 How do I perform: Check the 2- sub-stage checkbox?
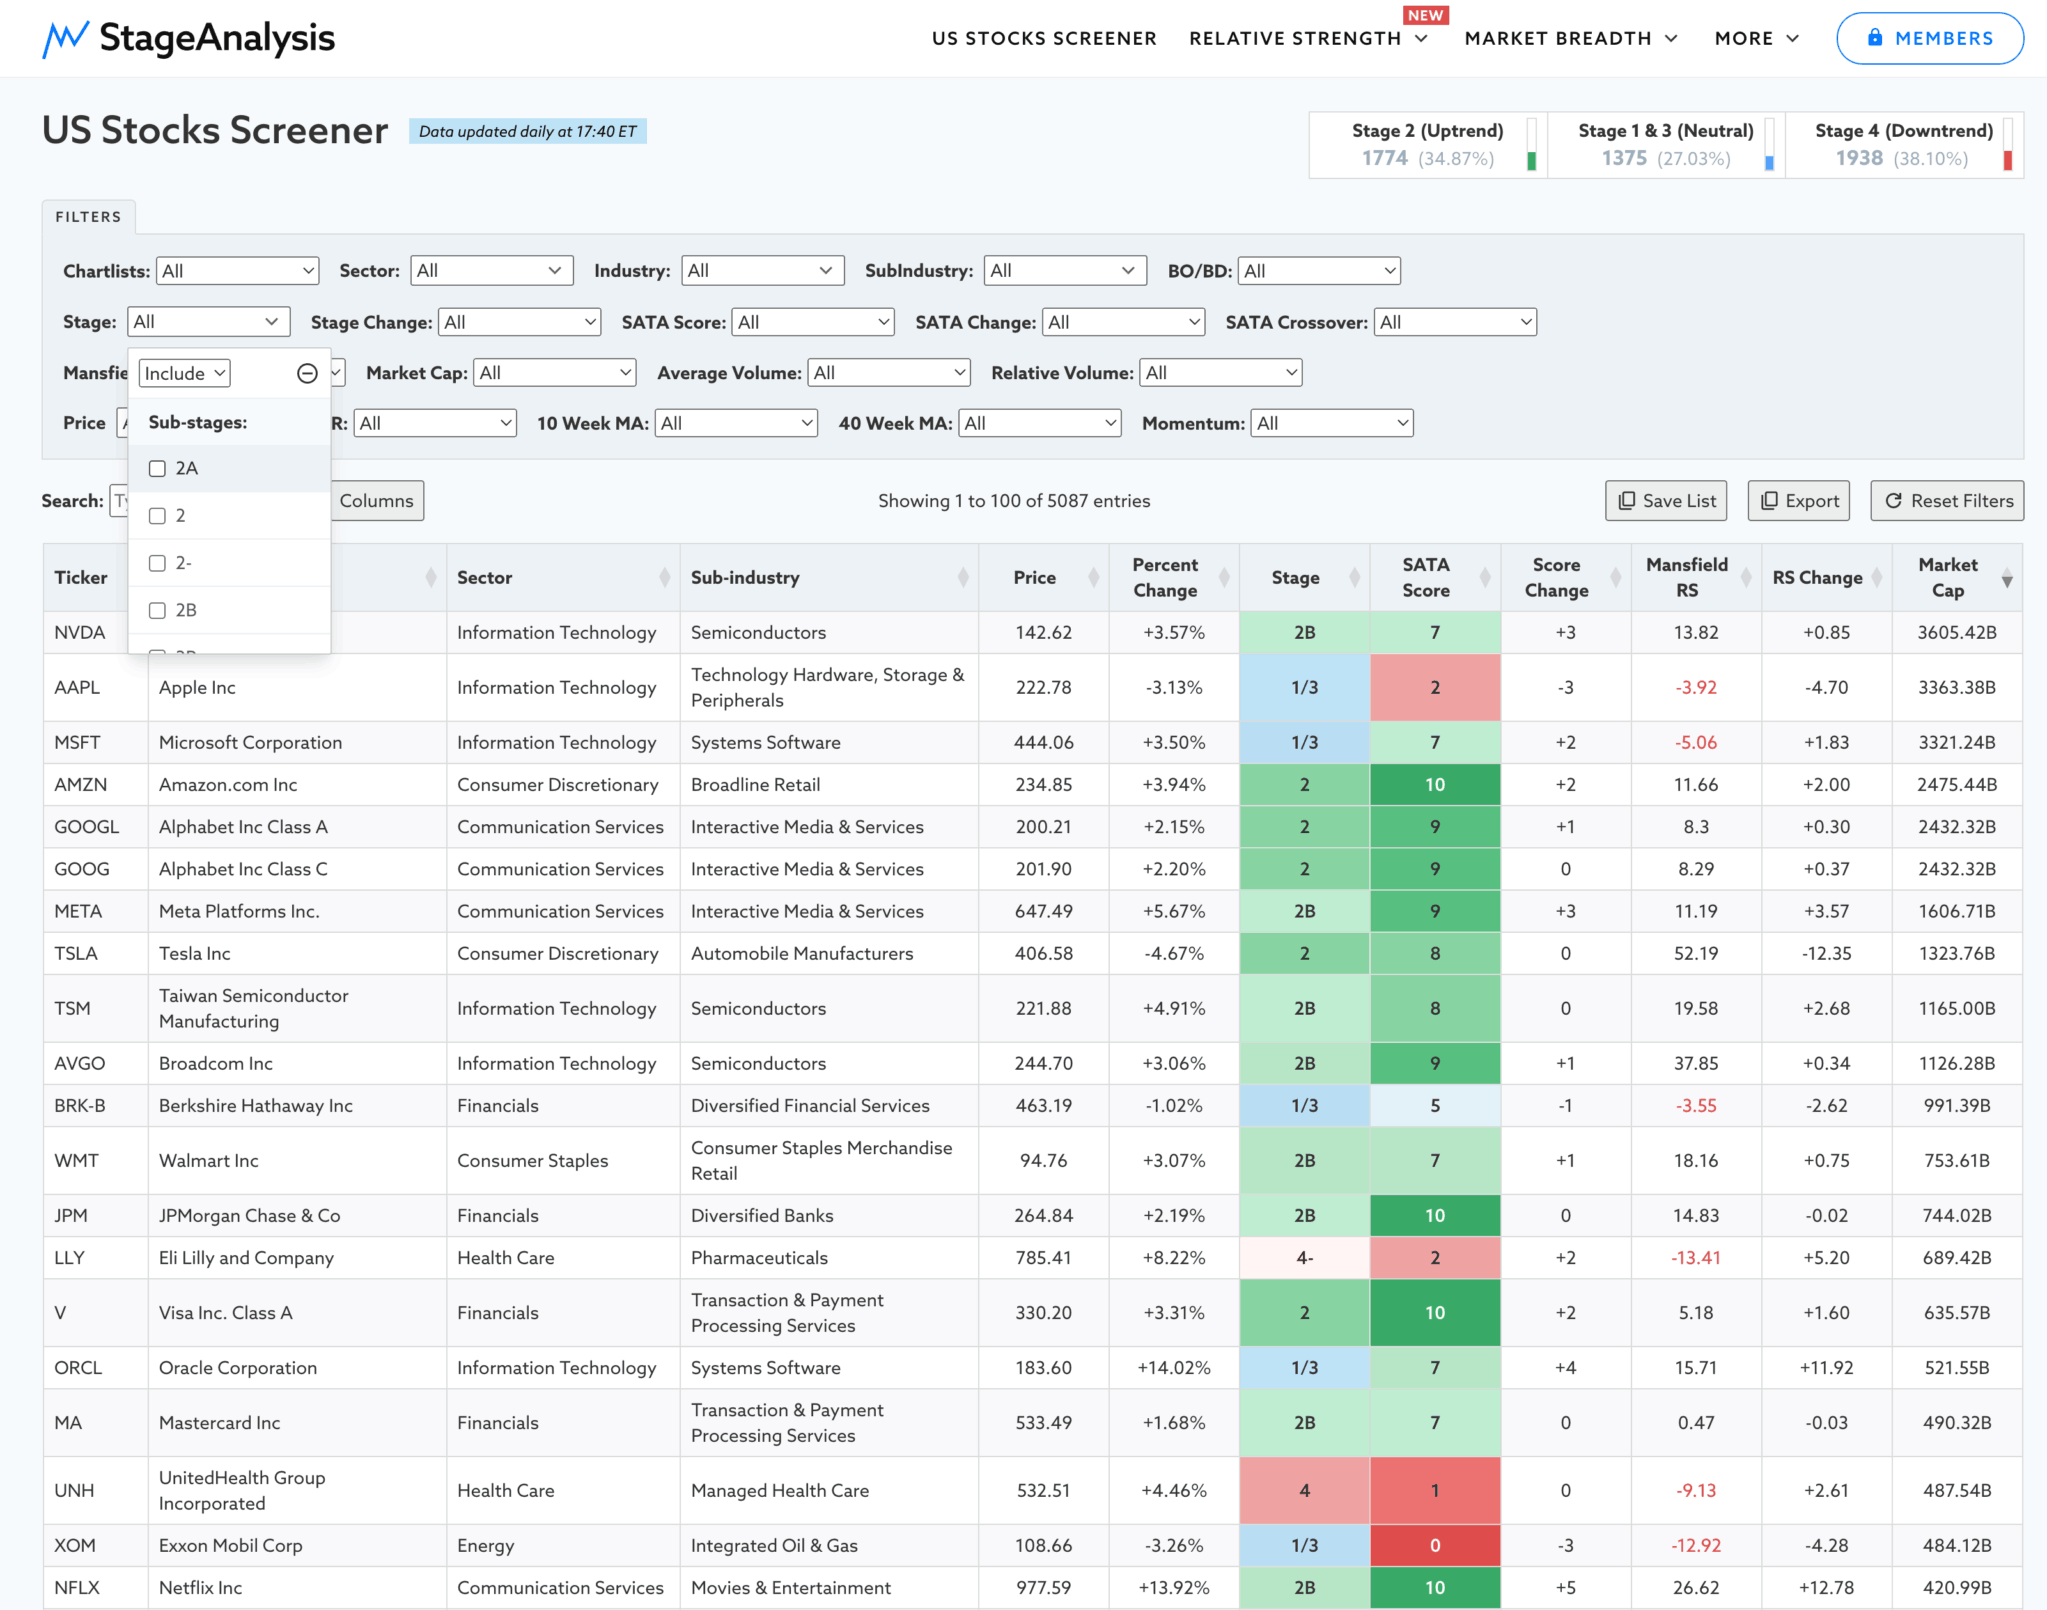pos(157,563)
